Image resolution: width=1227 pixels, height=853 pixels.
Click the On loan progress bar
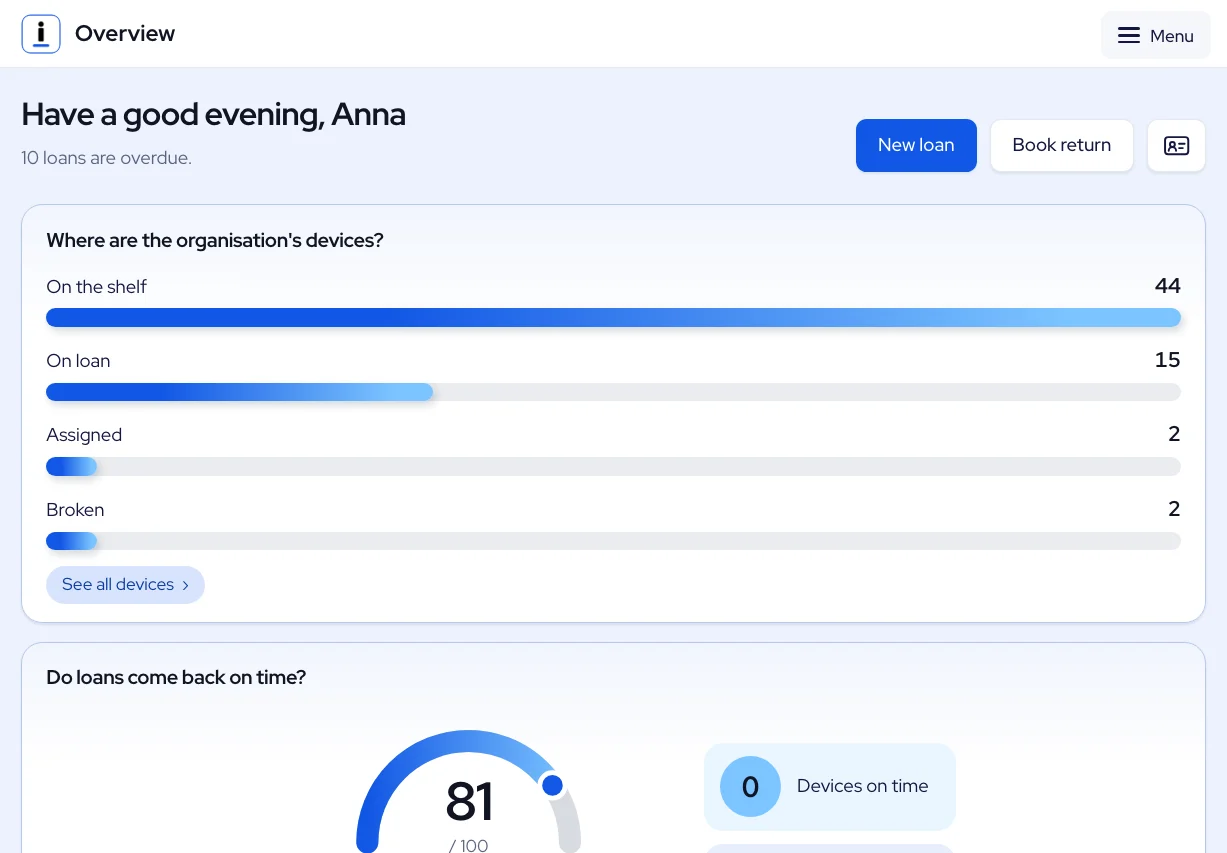pyautogui.click(x=613, y=392)
